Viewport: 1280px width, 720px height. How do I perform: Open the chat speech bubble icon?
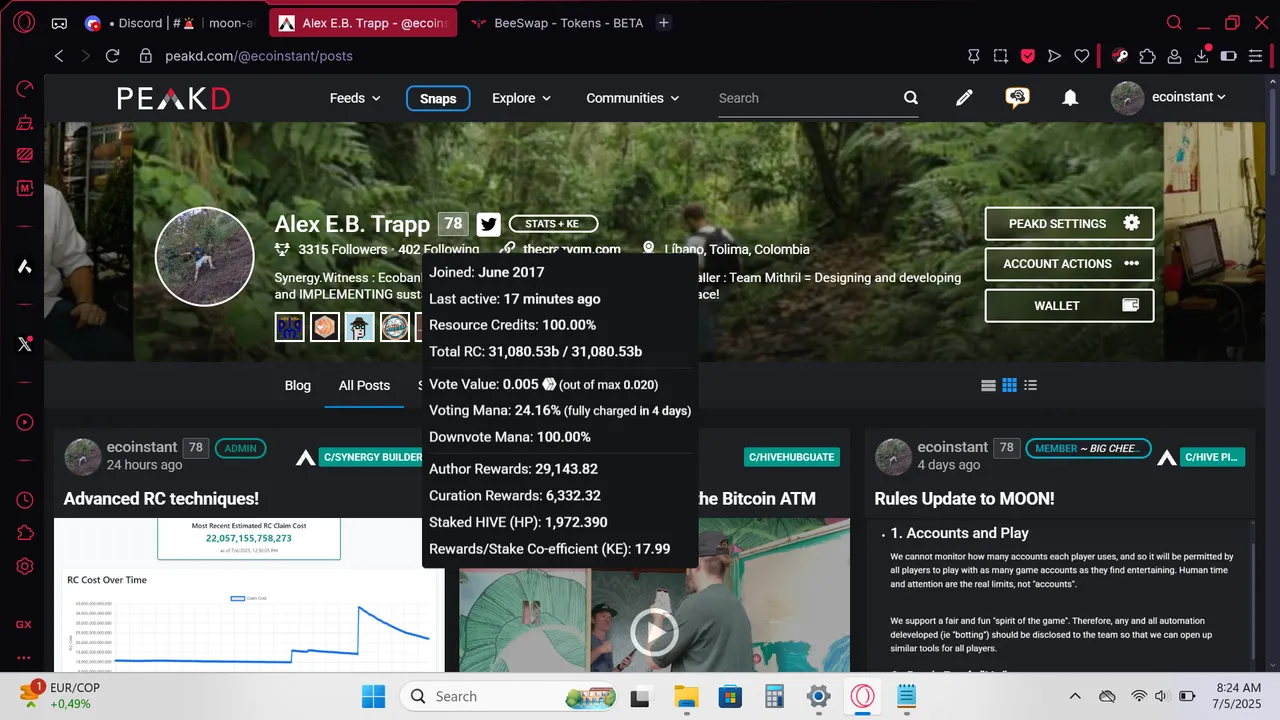pyautogui.click(x=1017, y=98)
